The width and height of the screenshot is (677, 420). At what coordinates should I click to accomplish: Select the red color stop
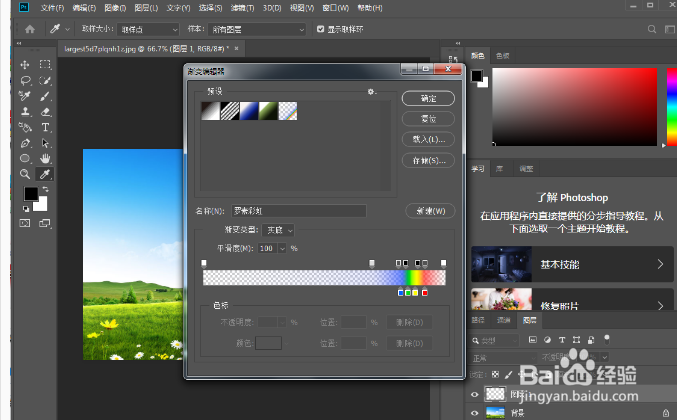pyautogui.click(x=425, y=292)
